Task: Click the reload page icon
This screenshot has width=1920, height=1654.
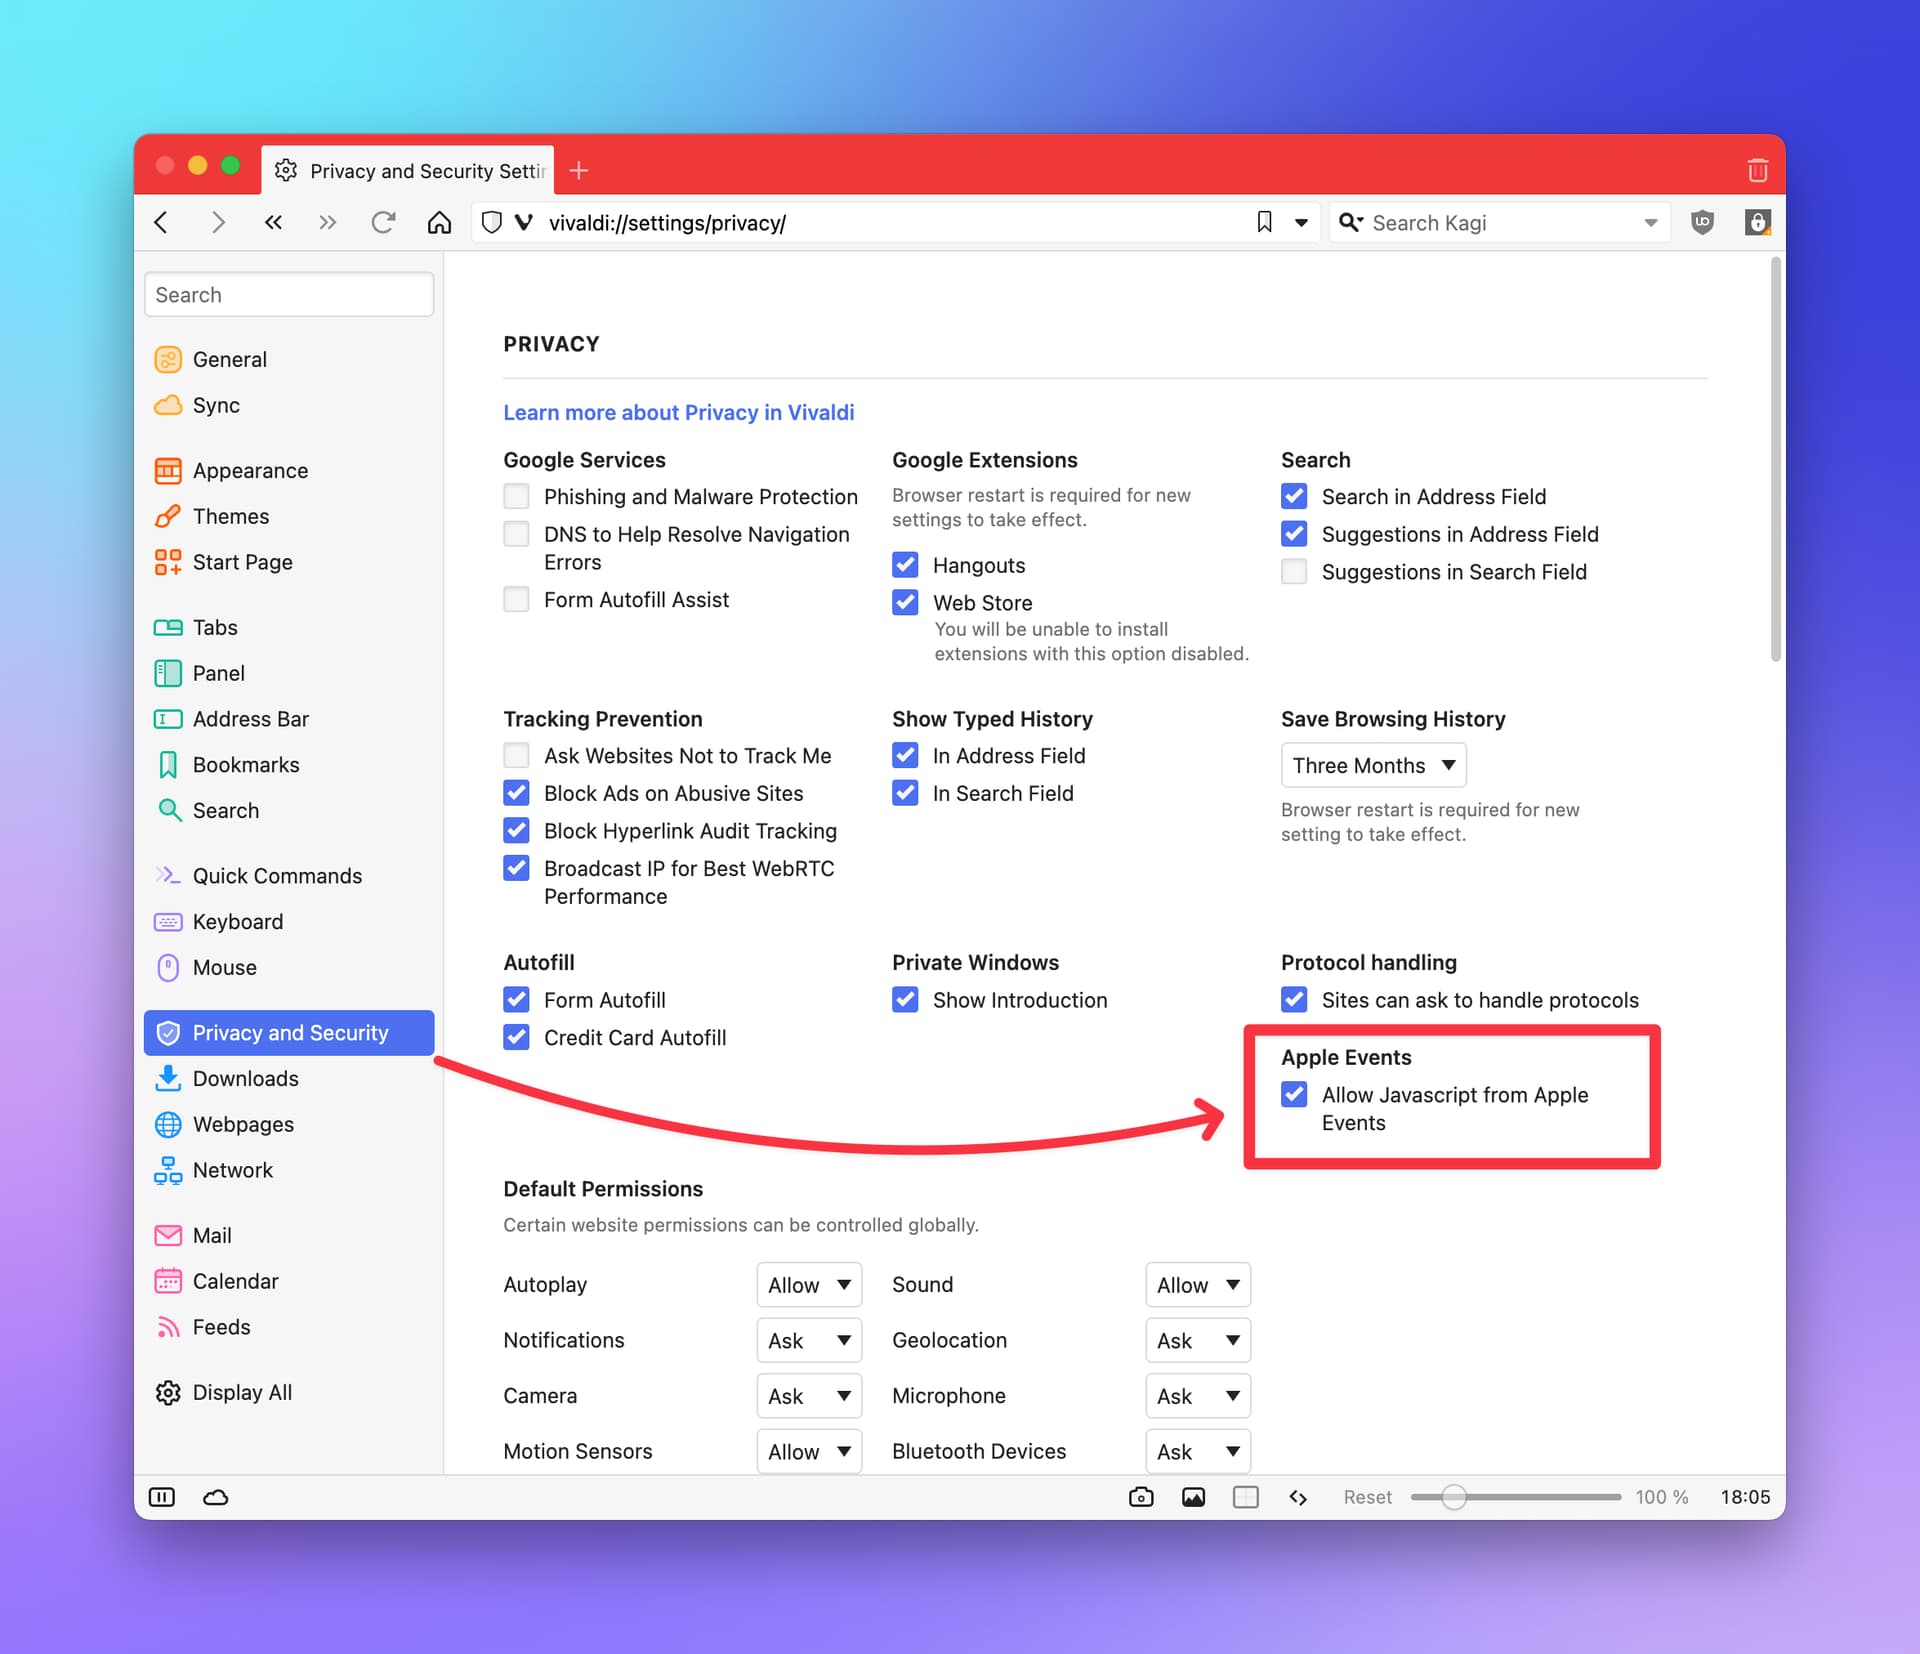Action: pyautogui.click(x=383, y=222)
